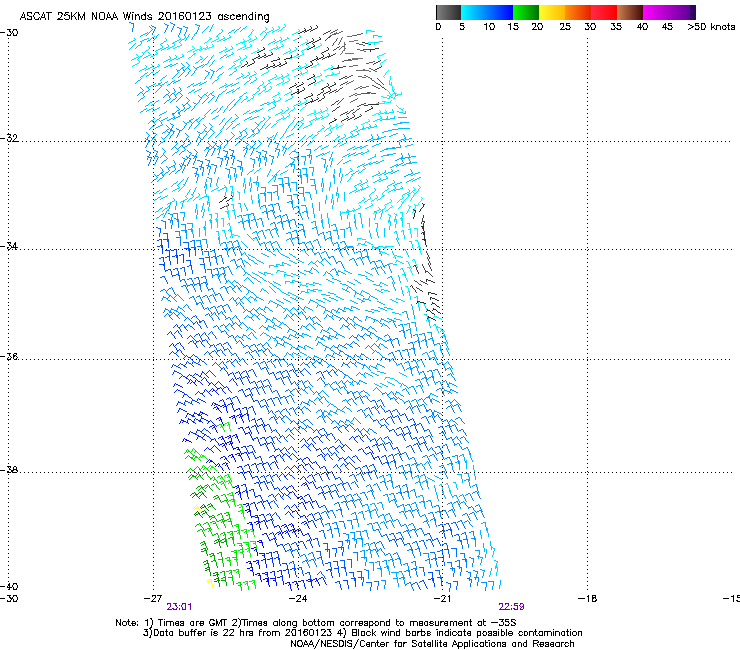Screen dimensions: 740x650
Task: Click the green 15-20 knots legend swatch
Action: pos(526,12)
